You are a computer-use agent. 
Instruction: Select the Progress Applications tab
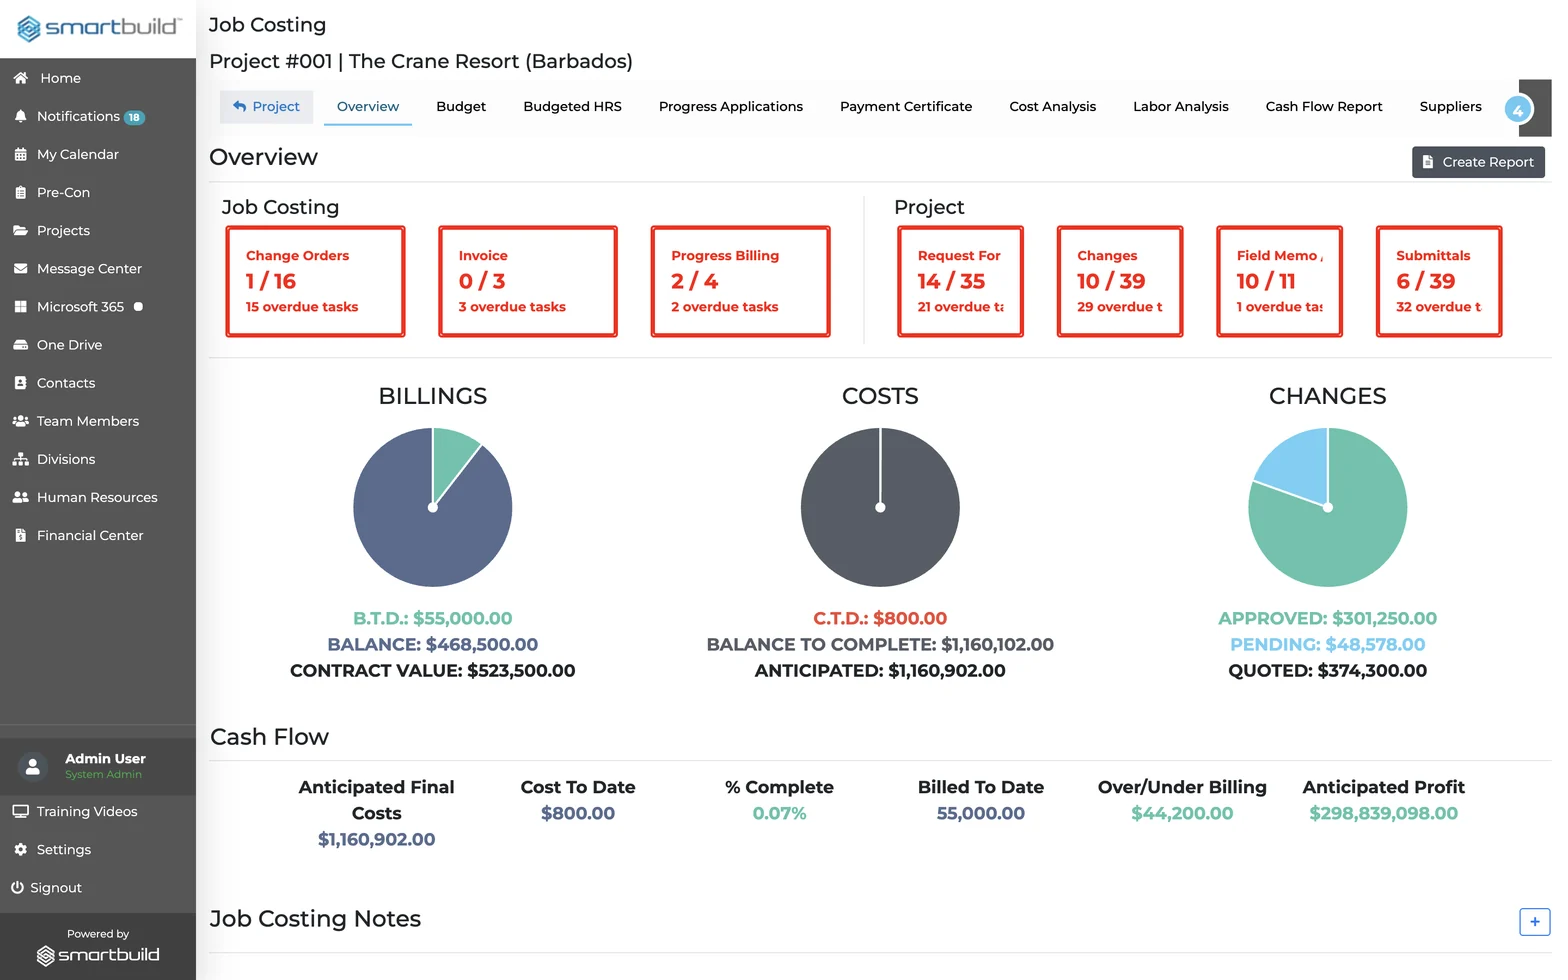click(731, 107)
